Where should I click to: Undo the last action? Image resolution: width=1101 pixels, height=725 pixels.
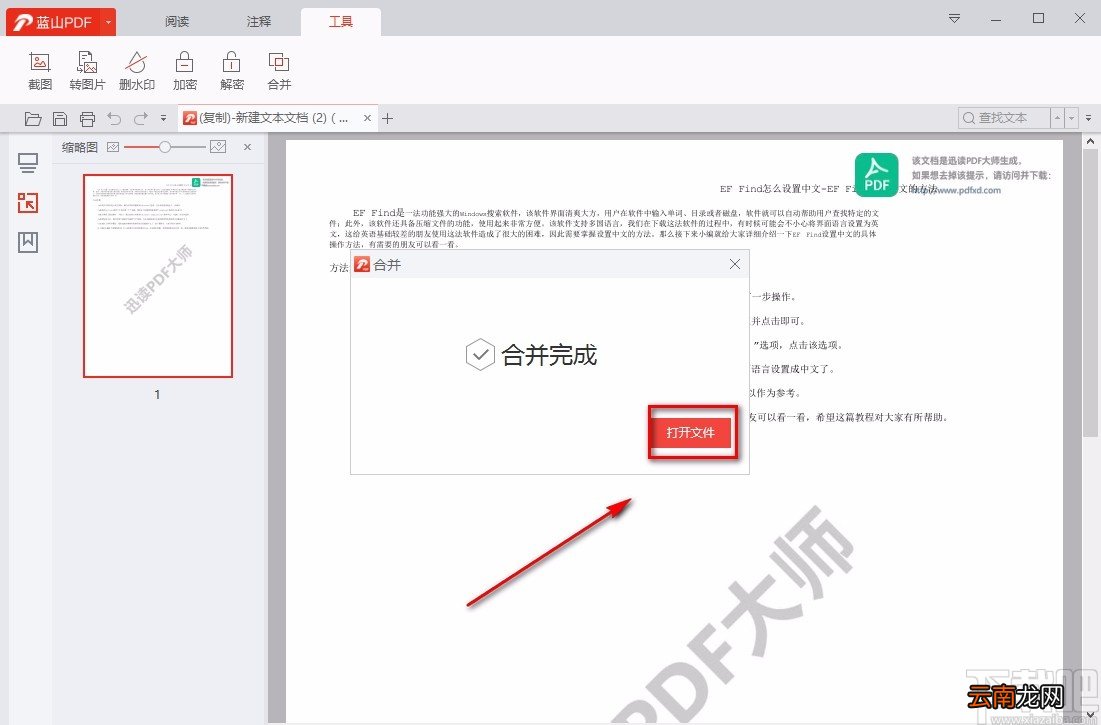pyautogui.click(x=114, y=119)
